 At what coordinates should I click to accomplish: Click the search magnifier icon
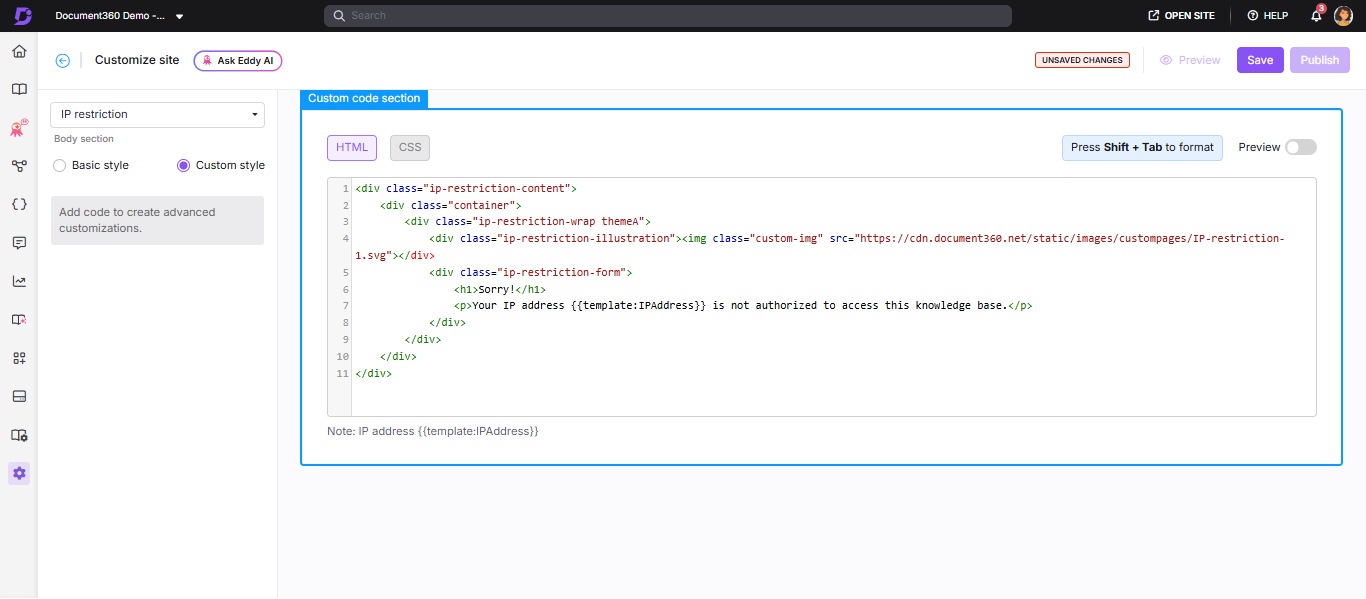pos(339,16)
